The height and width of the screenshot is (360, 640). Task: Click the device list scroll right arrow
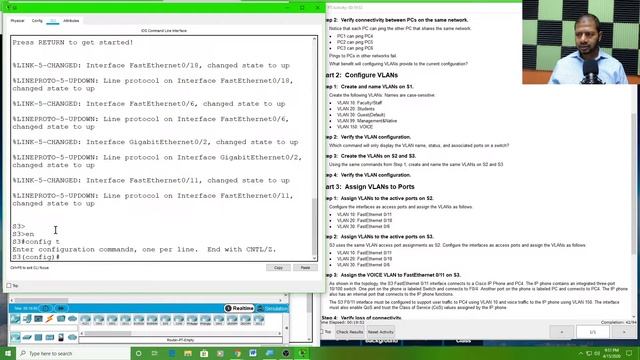[280, 333]
